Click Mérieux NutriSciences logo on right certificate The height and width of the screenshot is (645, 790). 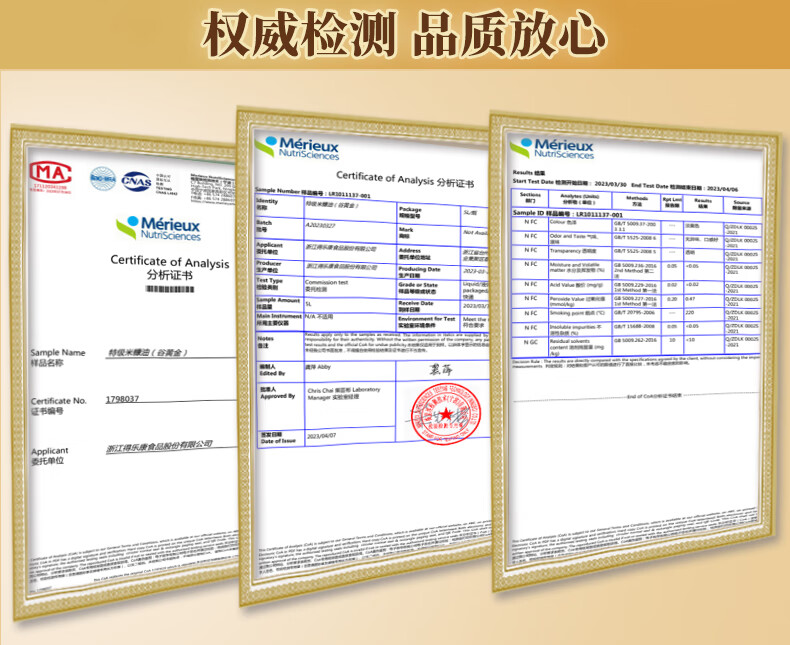click(x=552, y=149)
